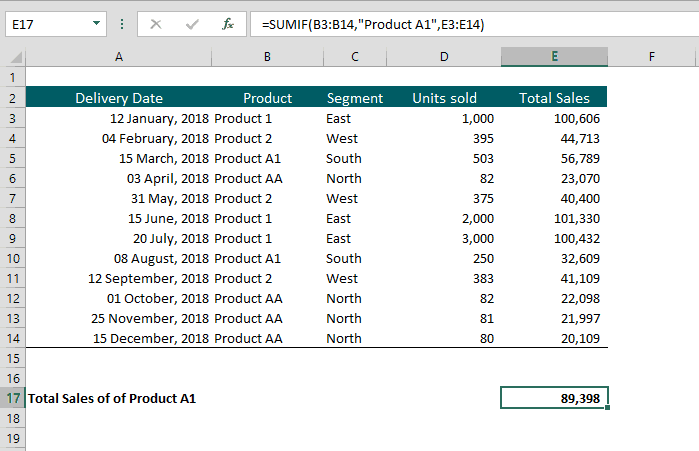Select South segment cell in row 5

click(355, 159)
